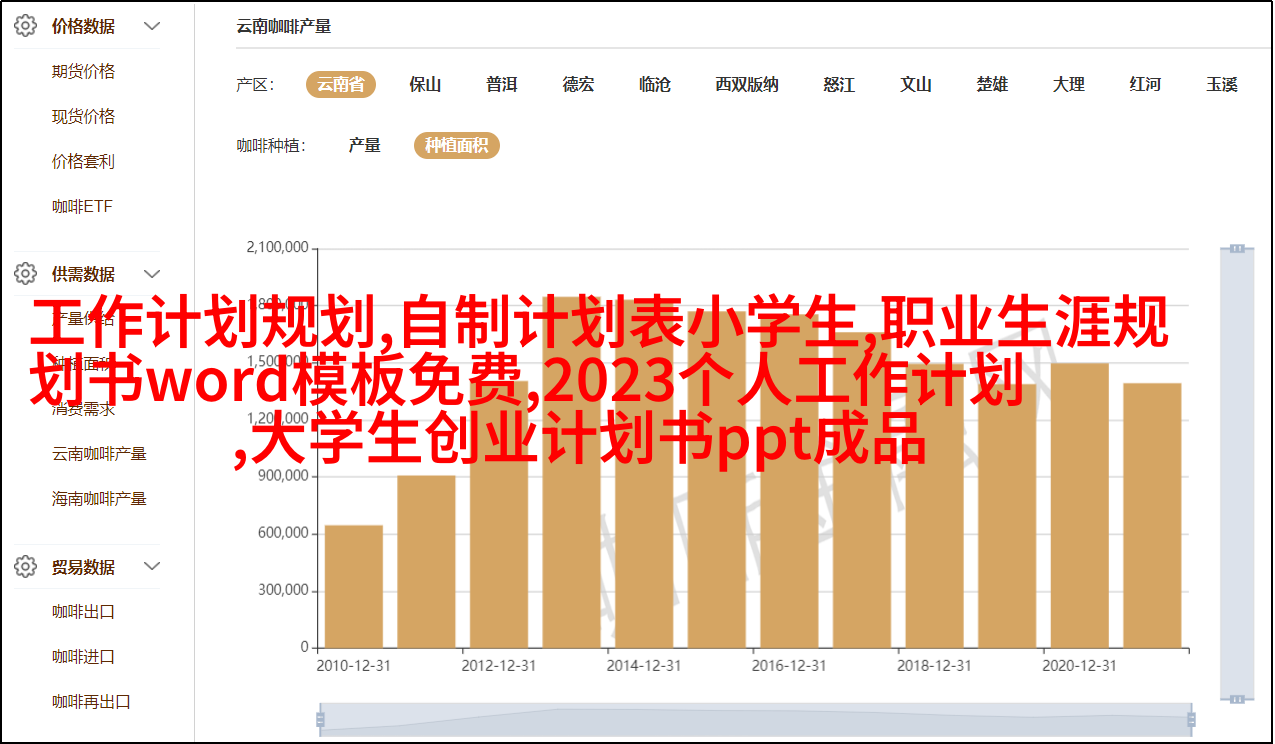Switch region to 保山
The image size is (1275, 744).
point(425,85)
